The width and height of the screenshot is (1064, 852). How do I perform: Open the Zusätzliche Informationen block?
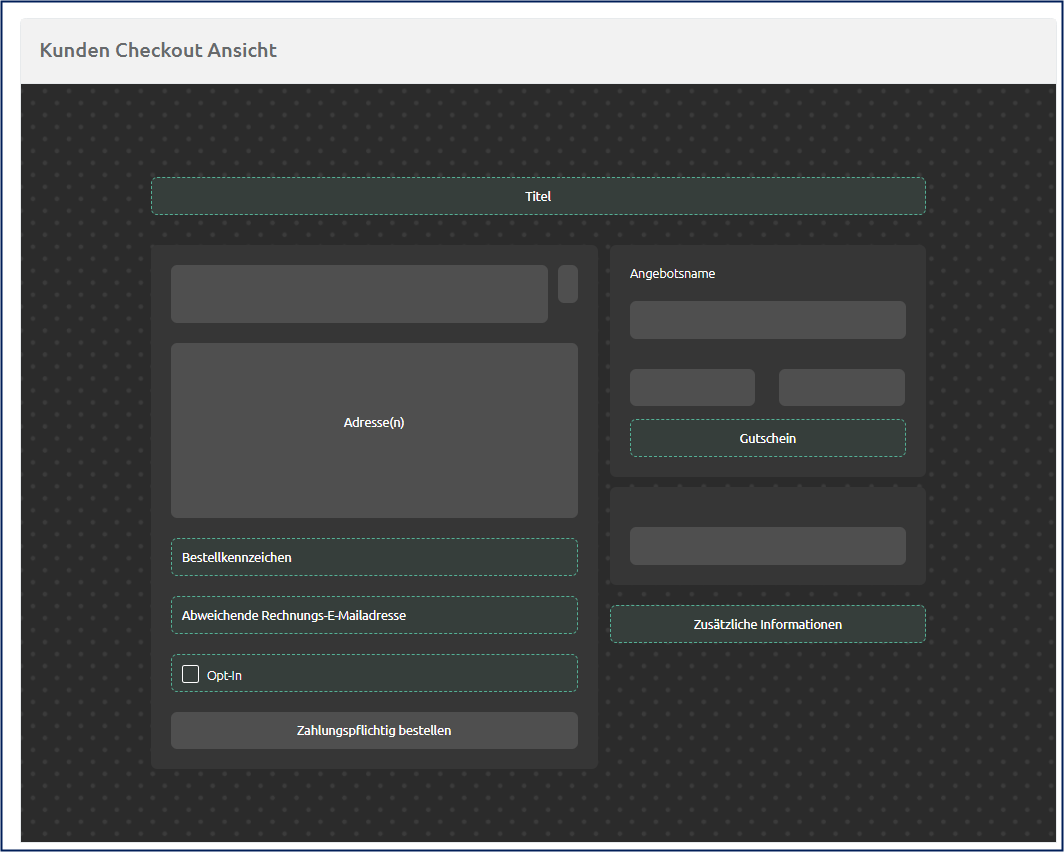point(767,624)
